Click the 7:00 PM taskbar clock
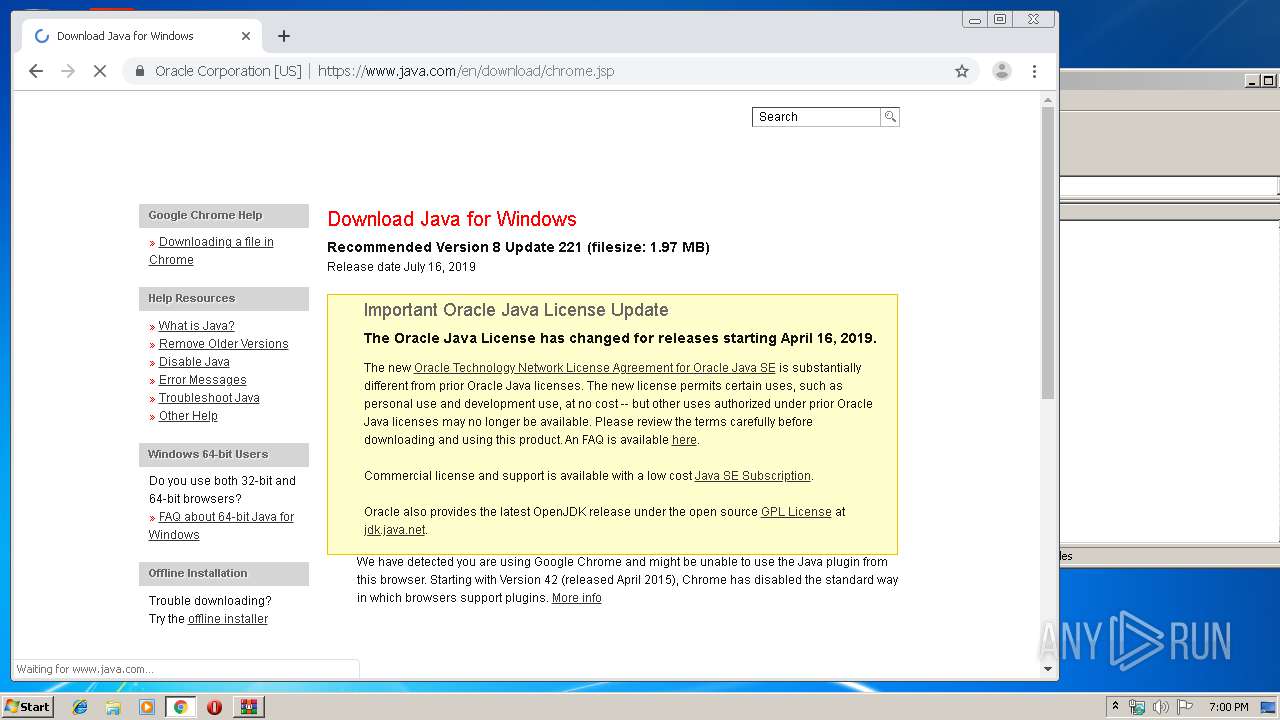 click(1228, 707)
